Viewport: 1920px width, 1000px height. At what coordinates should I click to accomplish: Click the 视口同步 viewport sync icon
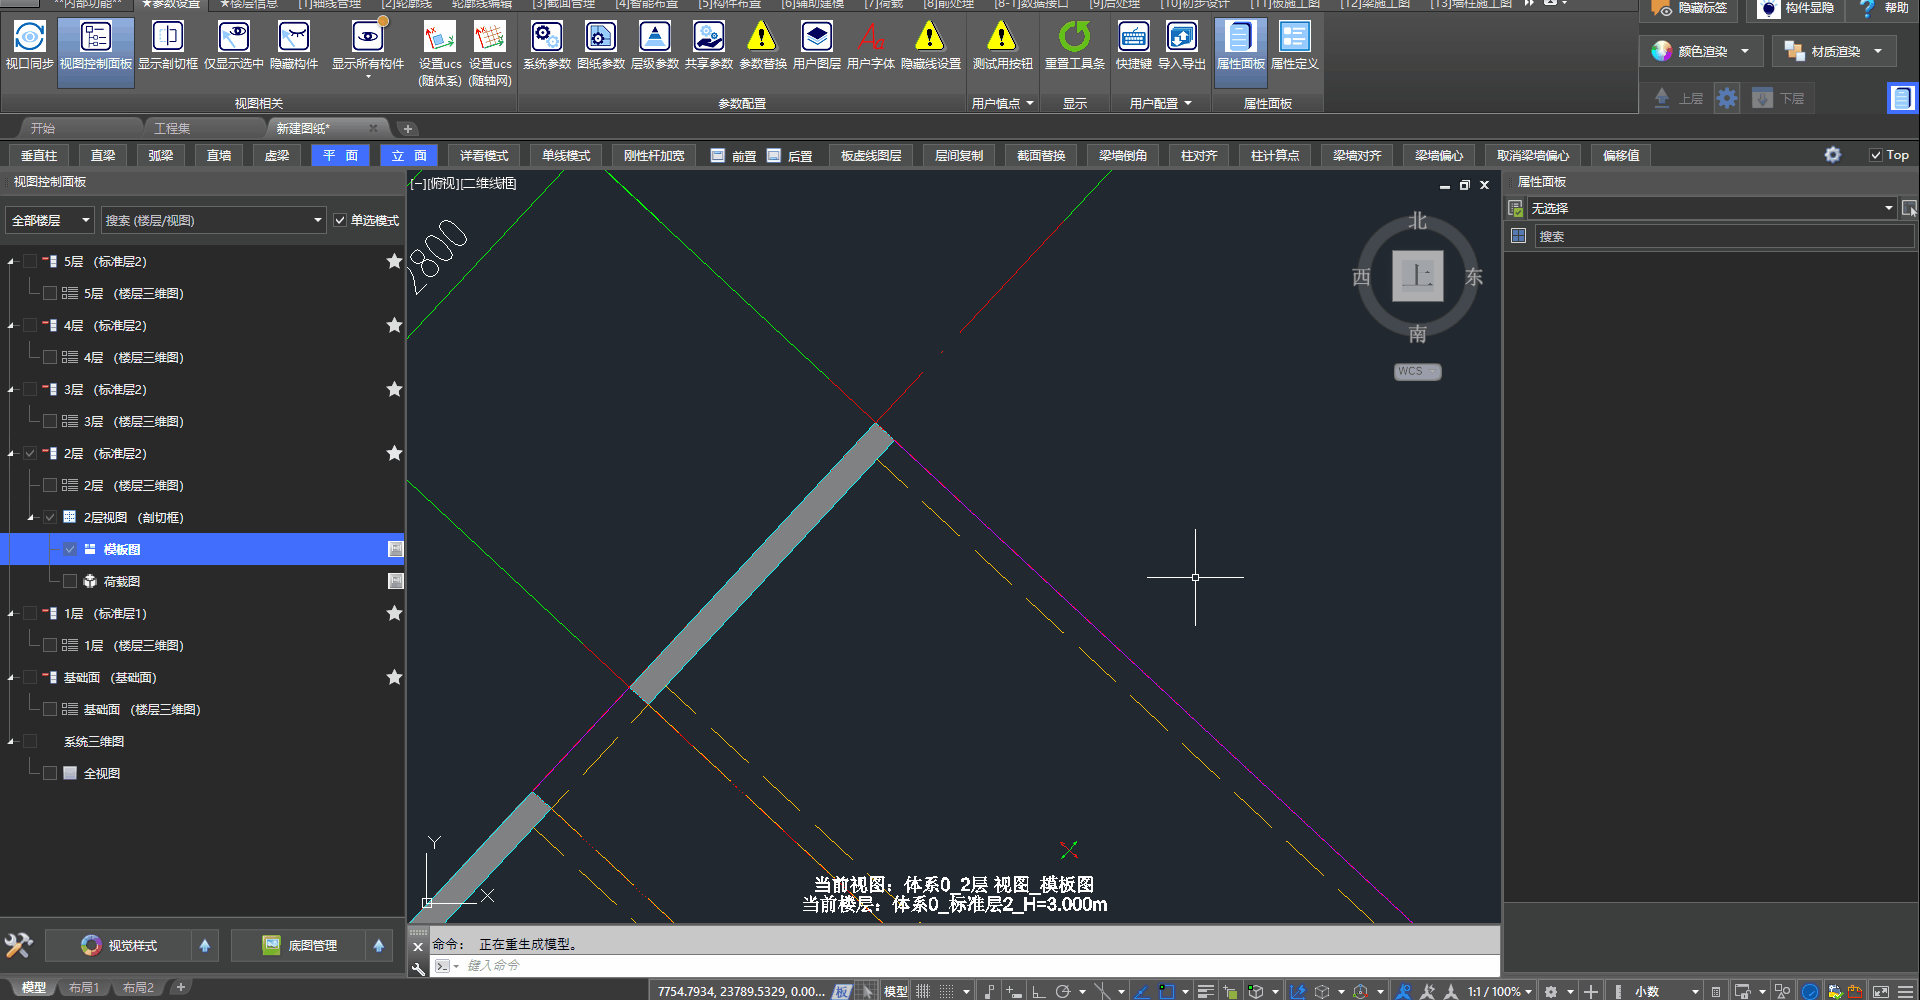tap(29, 45)
